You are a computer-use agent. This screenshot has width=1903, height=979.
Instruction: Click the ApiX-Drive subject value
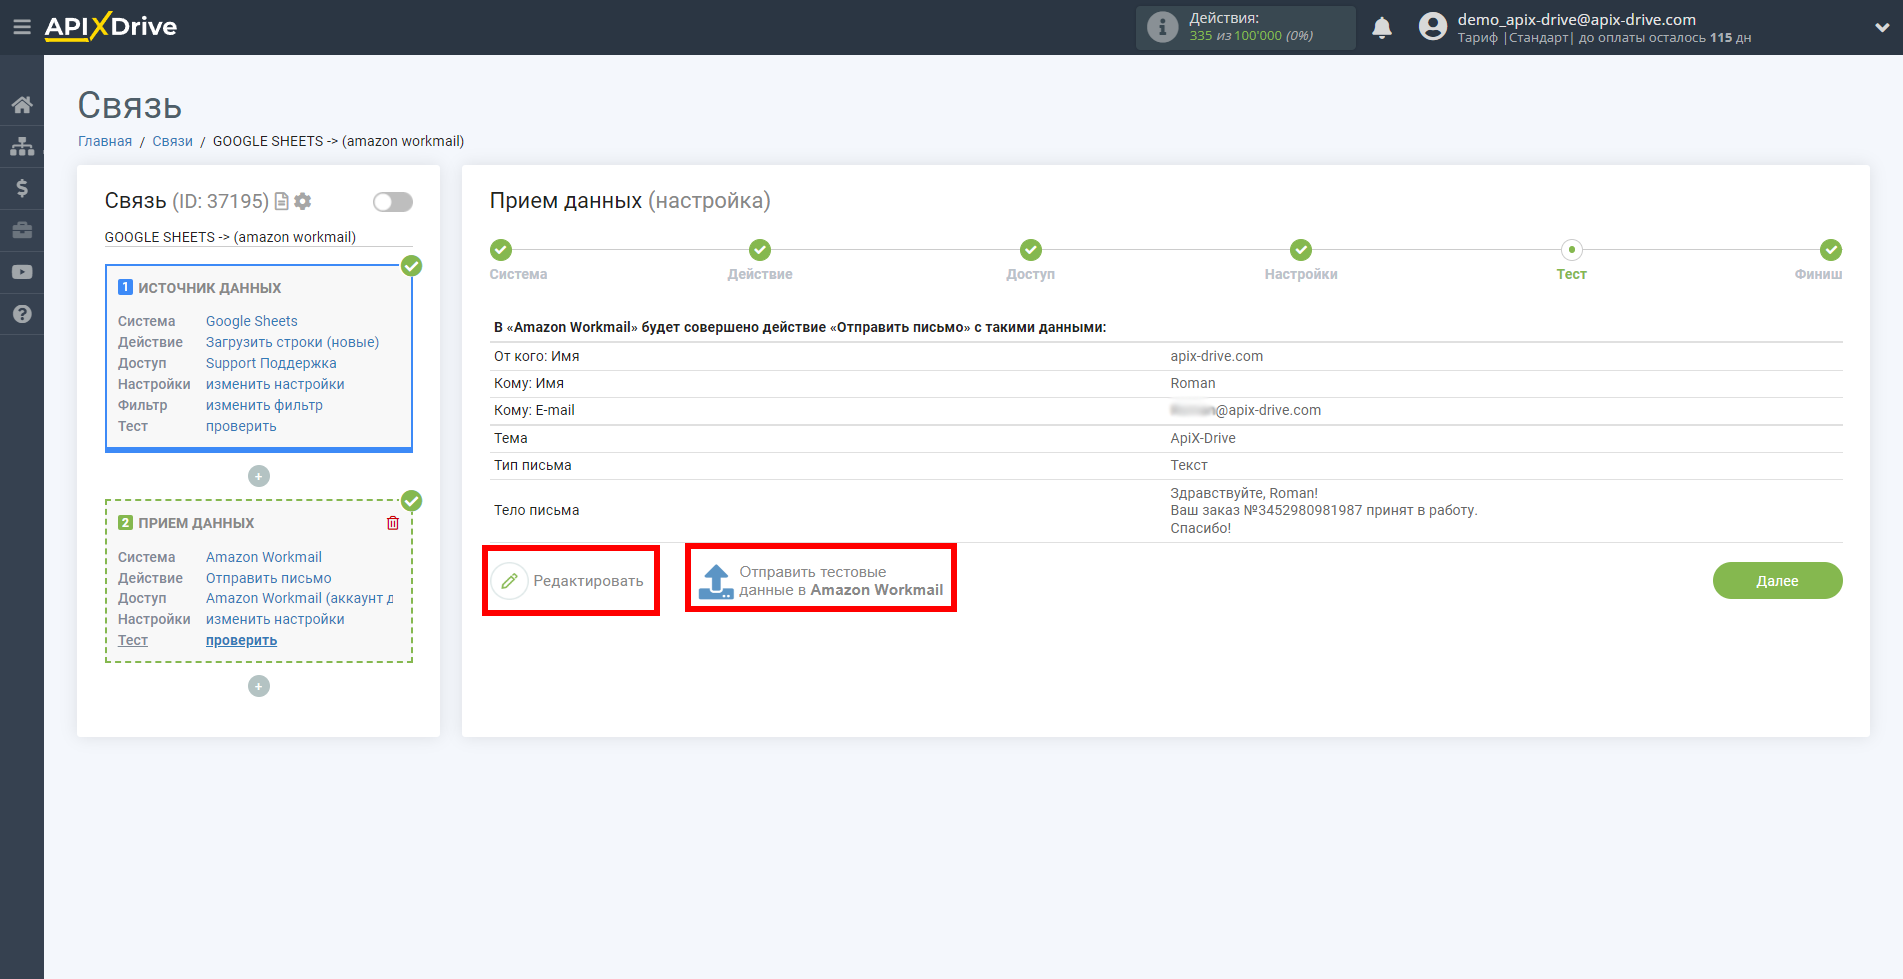1203,438
